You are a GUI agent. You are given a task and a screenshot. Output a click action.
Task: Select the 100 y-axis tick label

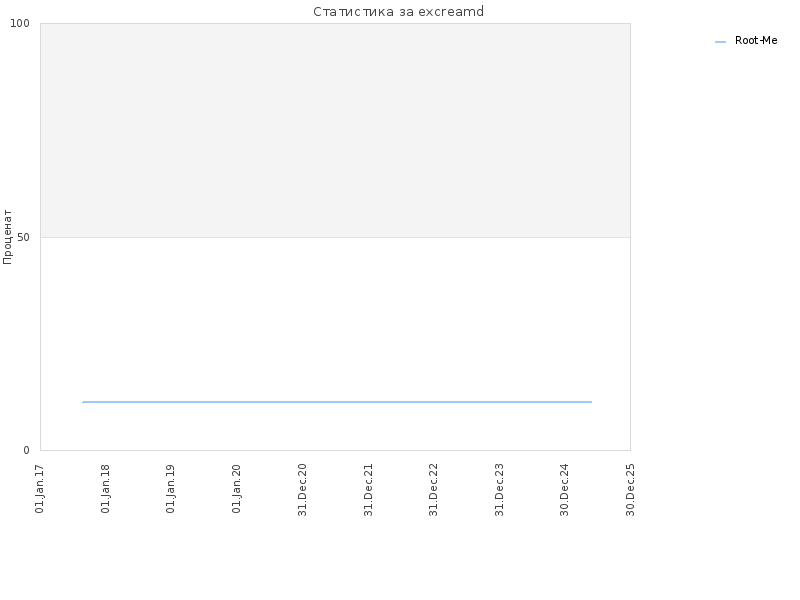tap(20, 23)
